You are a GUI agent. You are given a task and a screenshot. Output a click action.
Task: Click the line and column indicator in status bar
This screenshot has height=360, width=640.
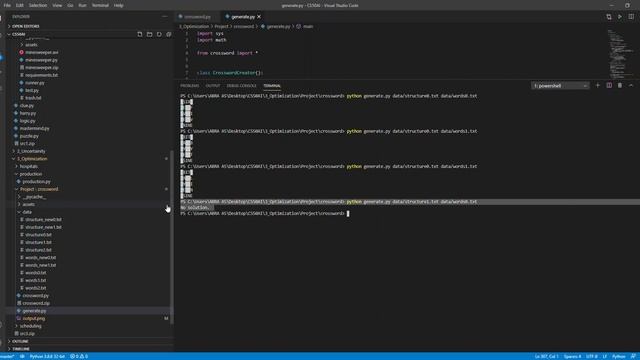(x=546, y=356)
